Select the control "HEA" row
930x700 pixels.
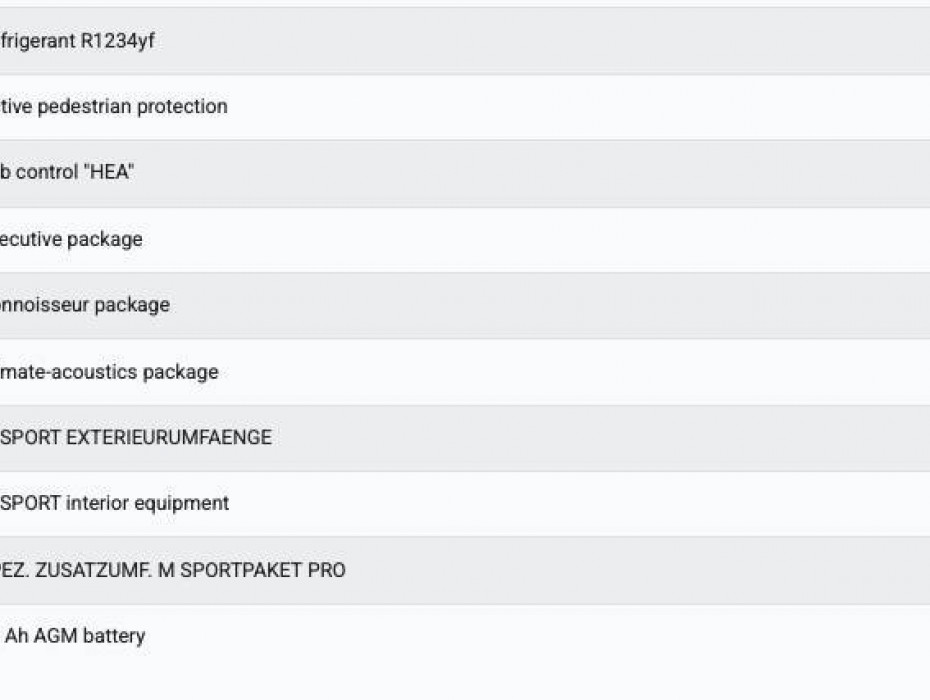(465, 173)
